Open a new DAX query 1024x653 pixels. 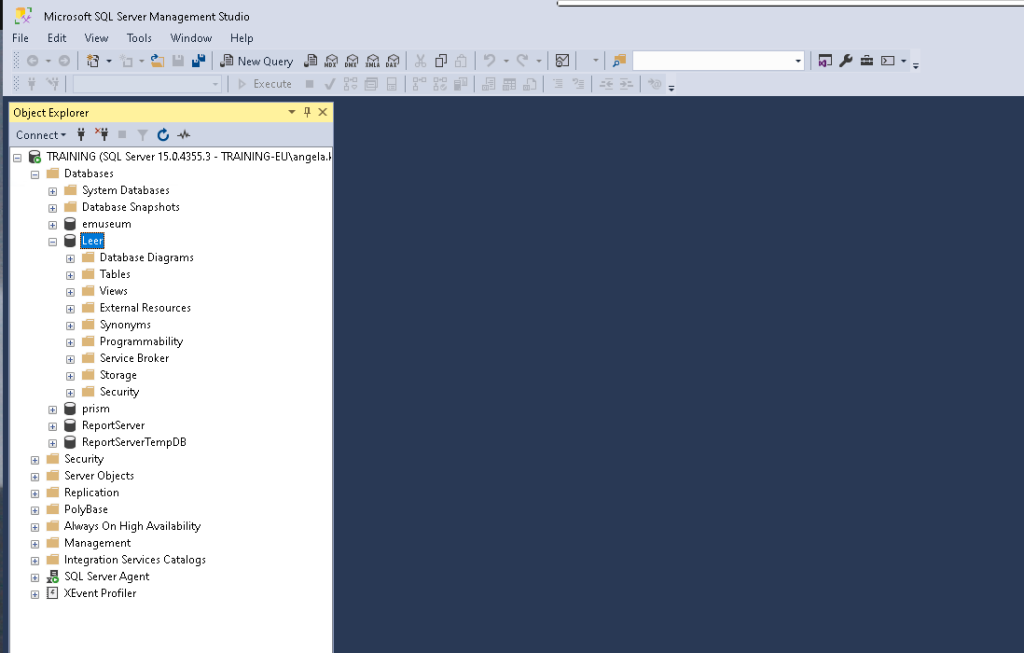392,61
